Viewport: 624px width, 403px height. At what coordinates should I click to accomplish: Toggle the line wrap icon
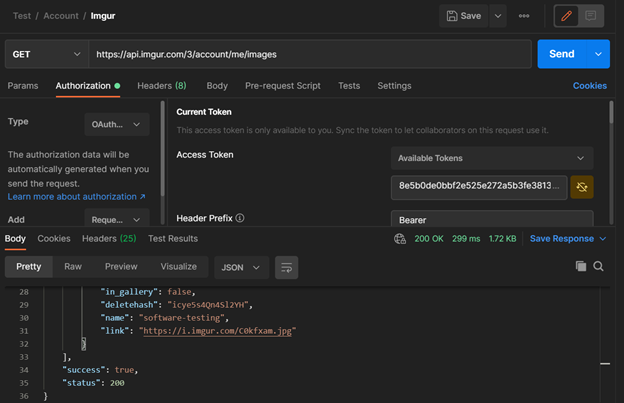pyautogui.click(x=287, y=267)
